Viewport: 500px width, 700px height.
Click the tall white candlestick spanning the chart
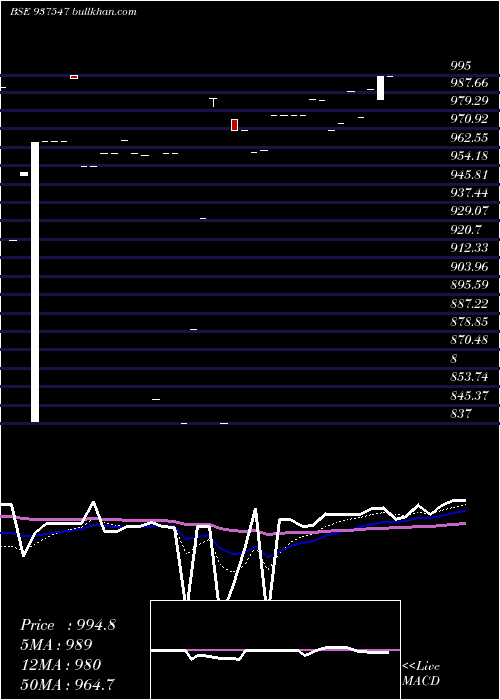35,282
